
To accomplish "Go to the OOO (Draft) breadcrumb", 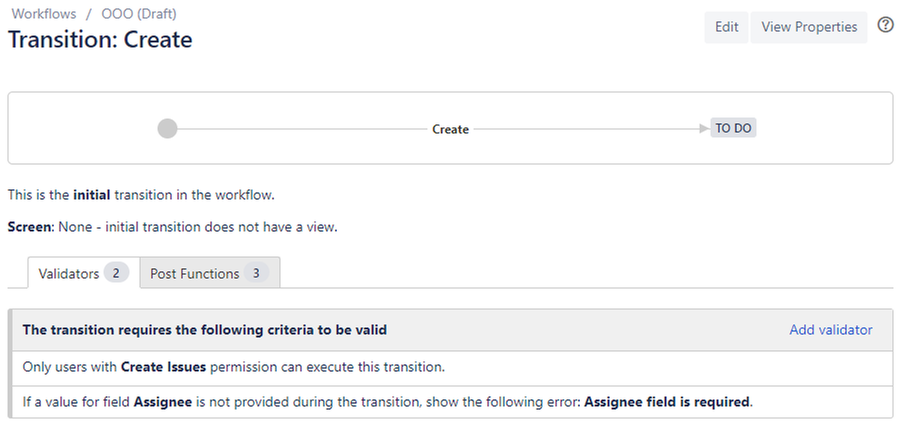I will click(x=139, y=14).
